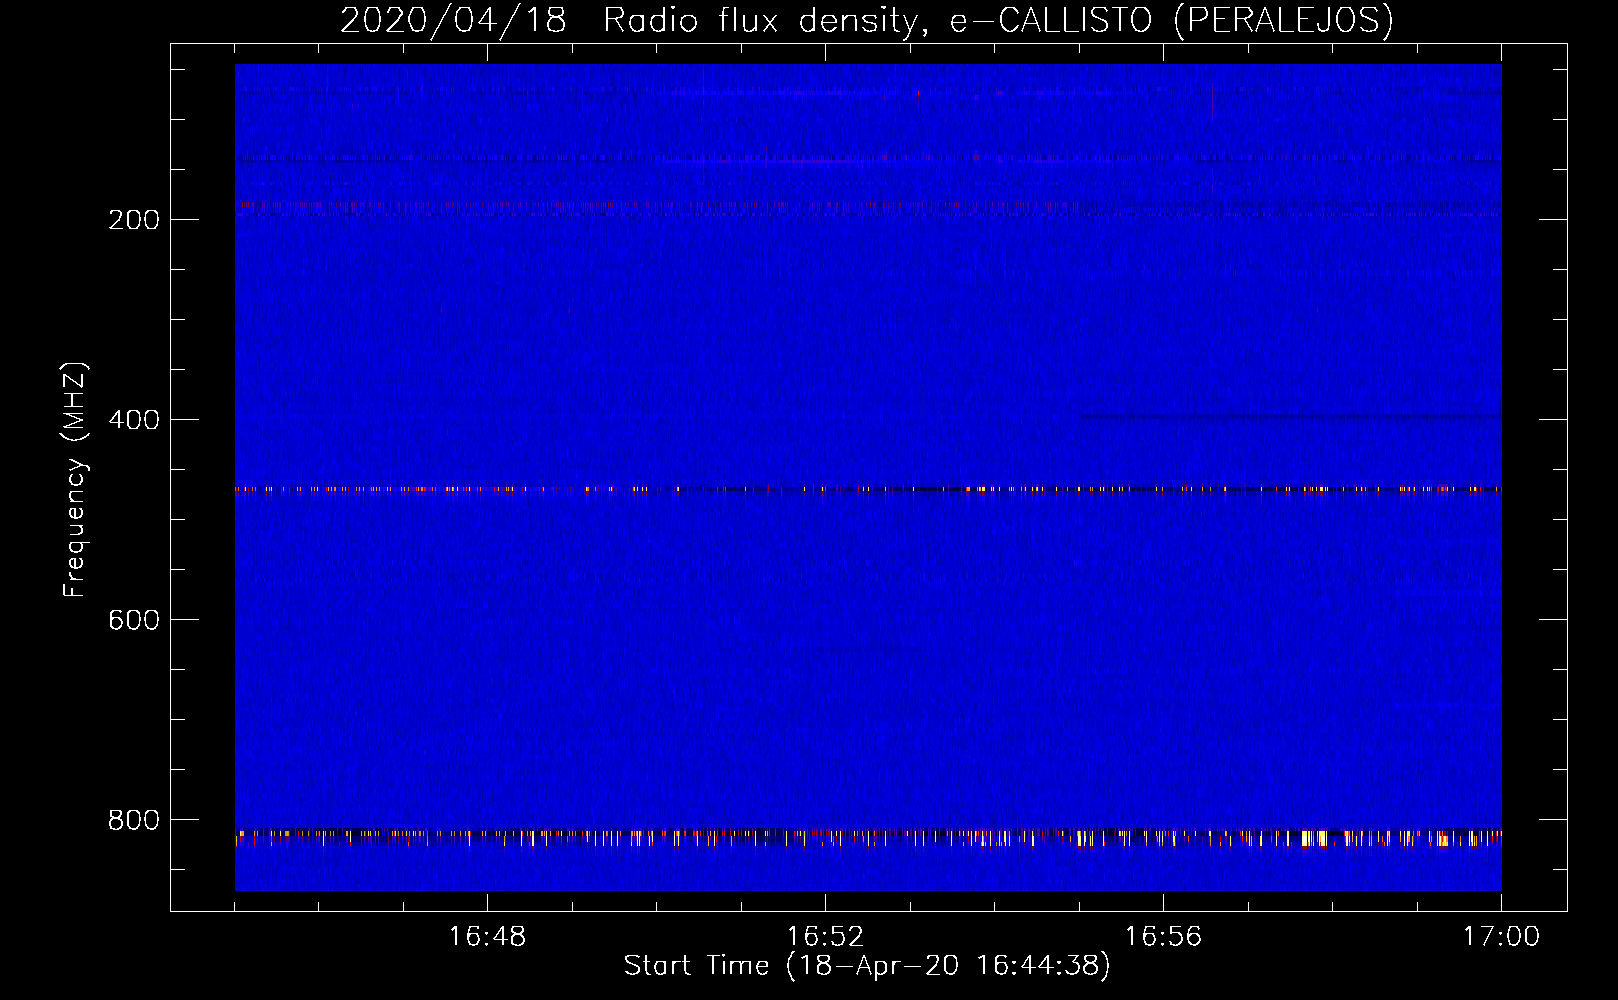1618x1000 pixels.
Task: Click the 17:00 time tick label
Action: point(1501,937)
